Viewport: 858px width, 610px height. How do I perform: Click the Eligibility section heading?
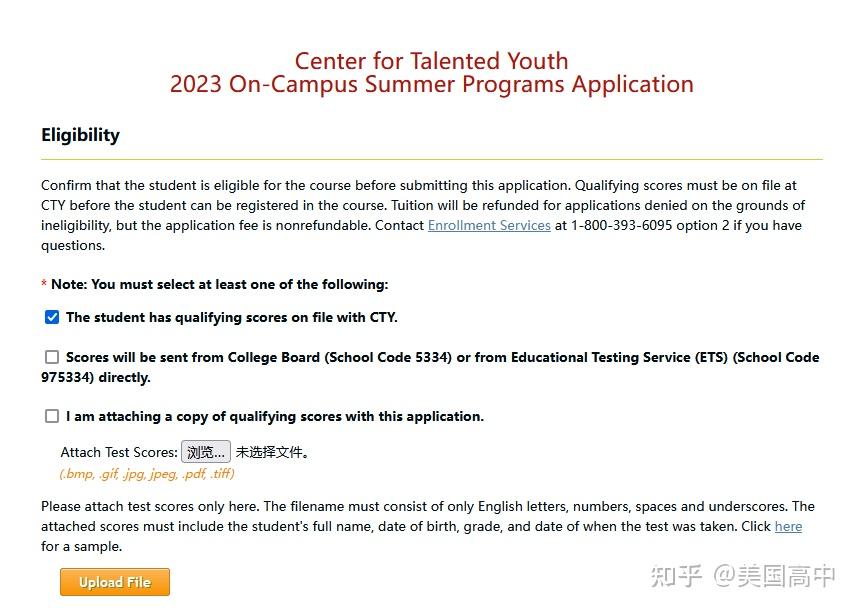click(80, 135)
